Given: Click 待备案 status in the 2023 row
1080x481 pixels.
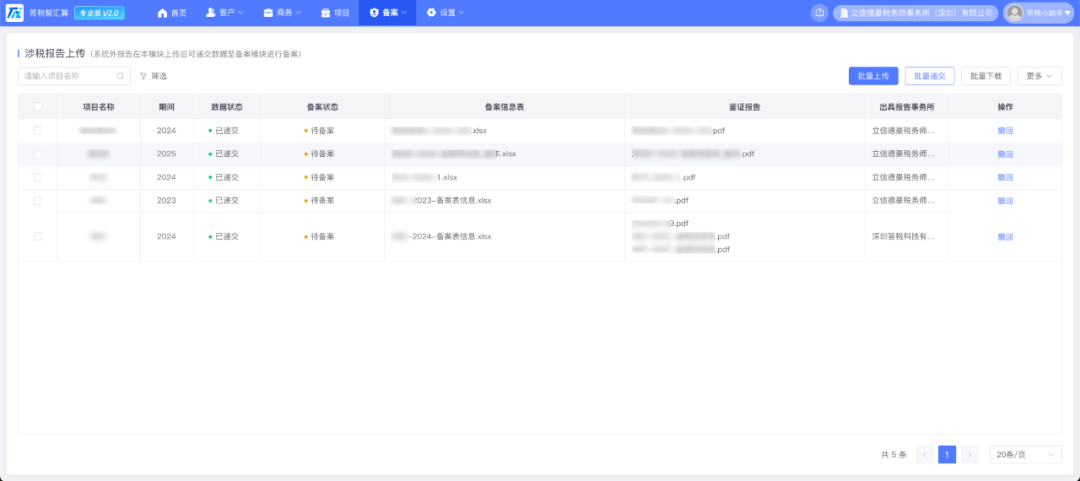Looking at the screenshot, I should pos(319,201).
